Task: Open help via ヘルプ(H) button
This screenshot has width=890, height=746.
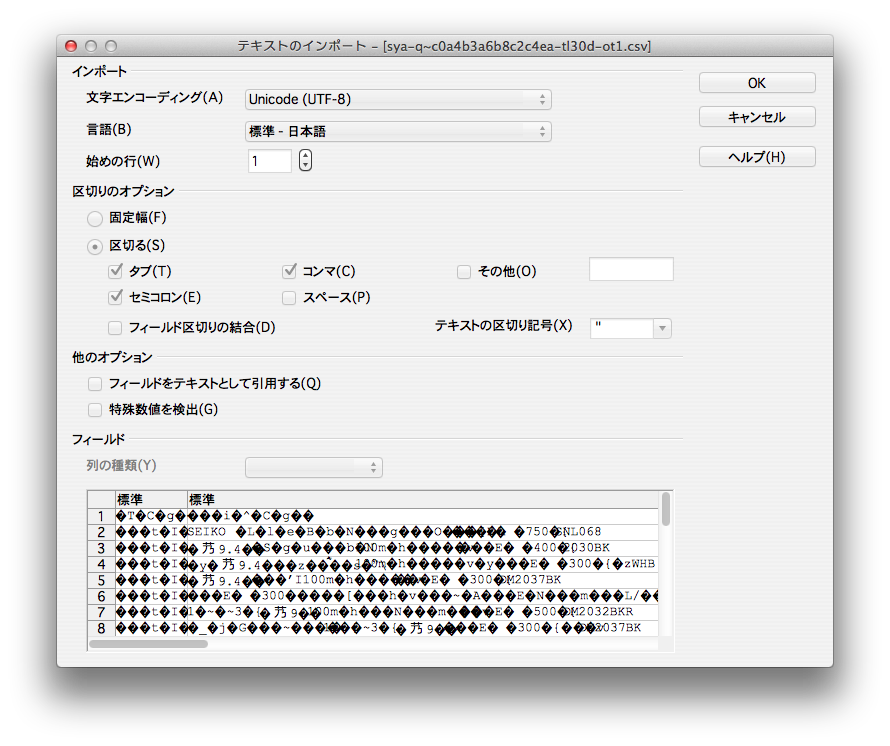Action: point(757,157)
